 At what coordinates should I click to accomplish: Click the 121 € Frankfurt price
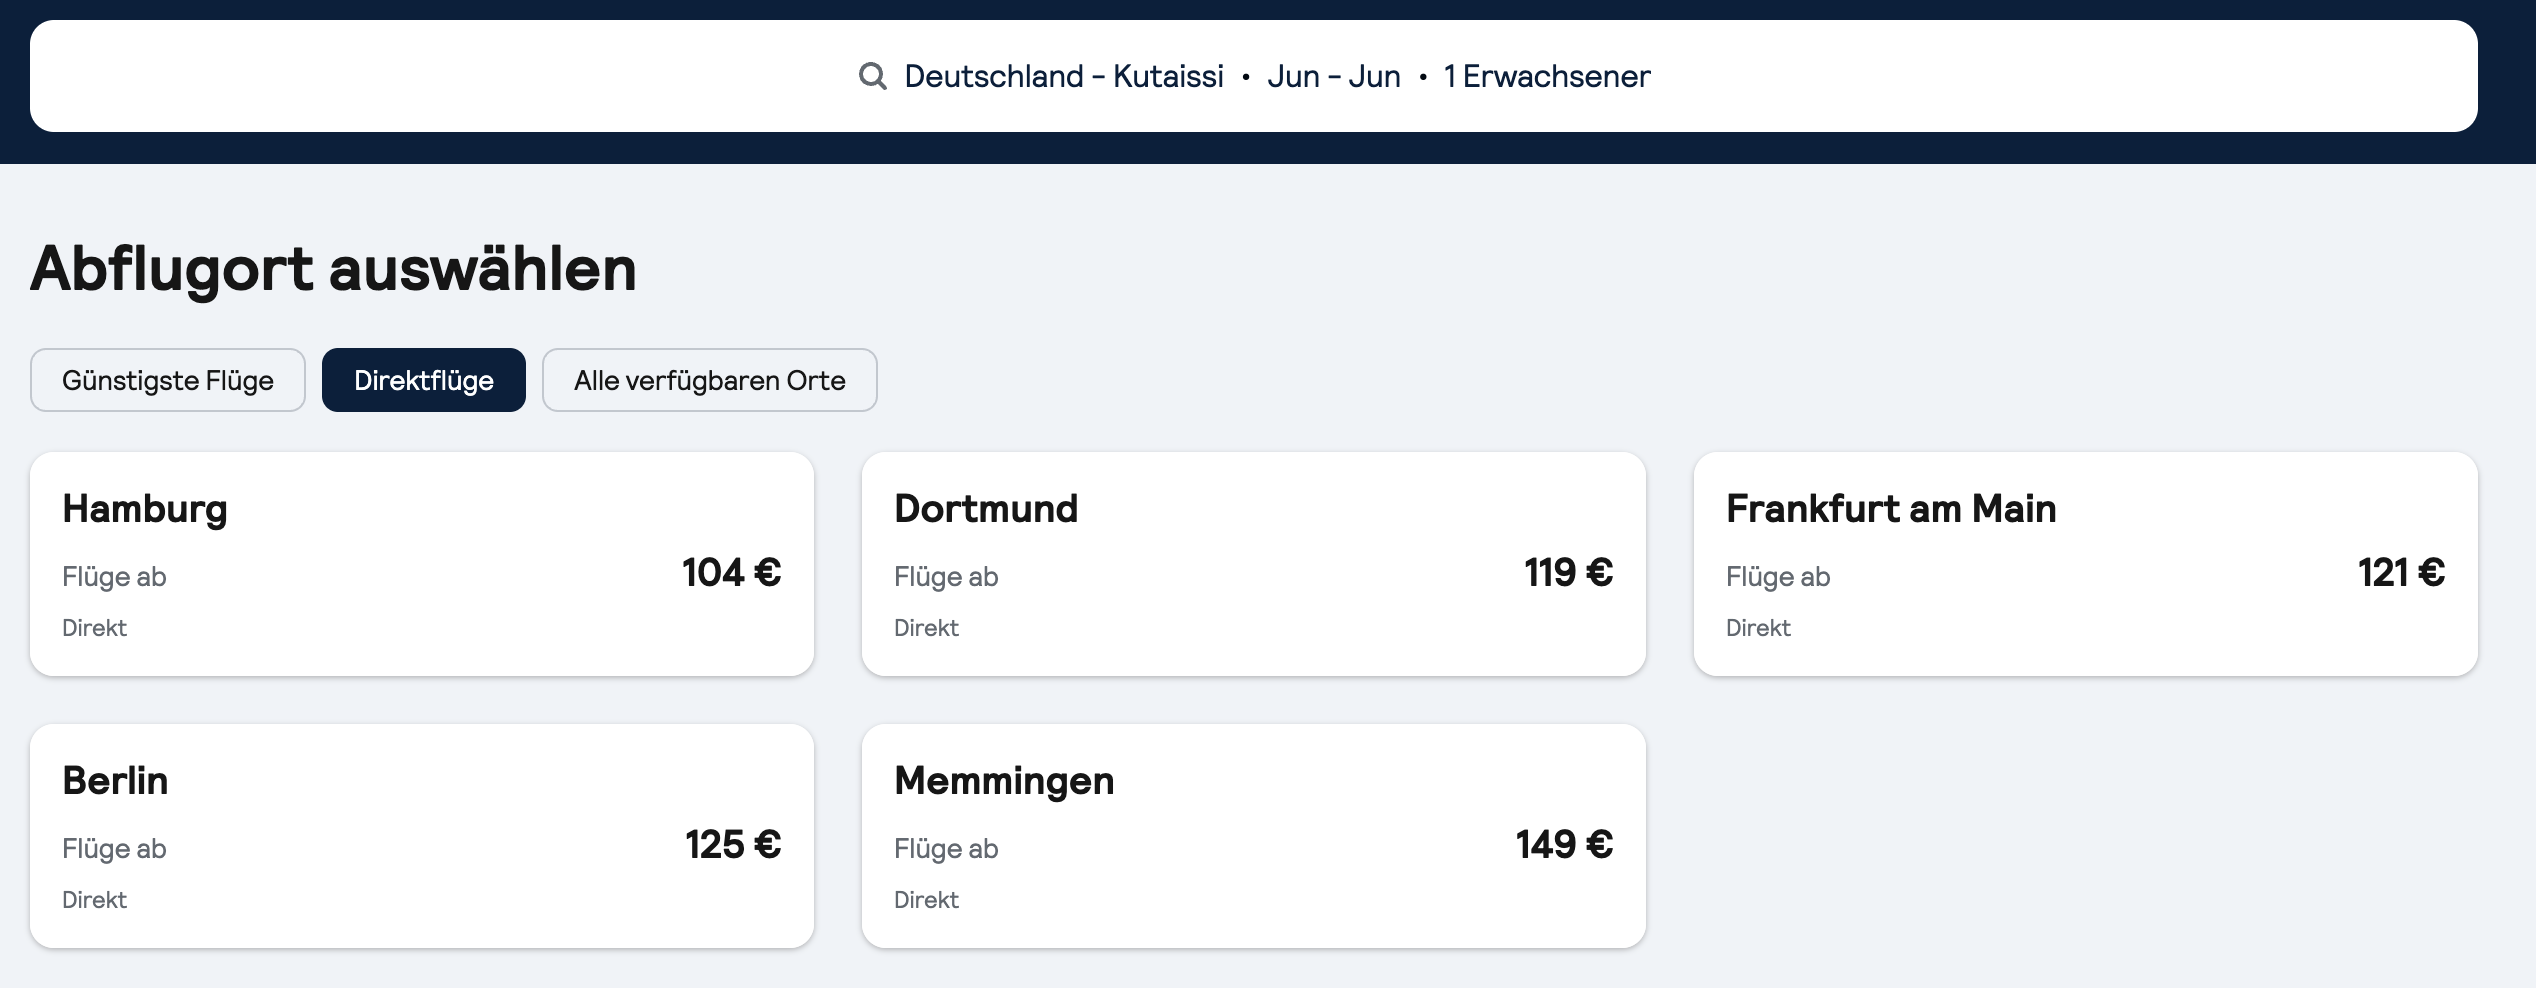click(2402, 573)
